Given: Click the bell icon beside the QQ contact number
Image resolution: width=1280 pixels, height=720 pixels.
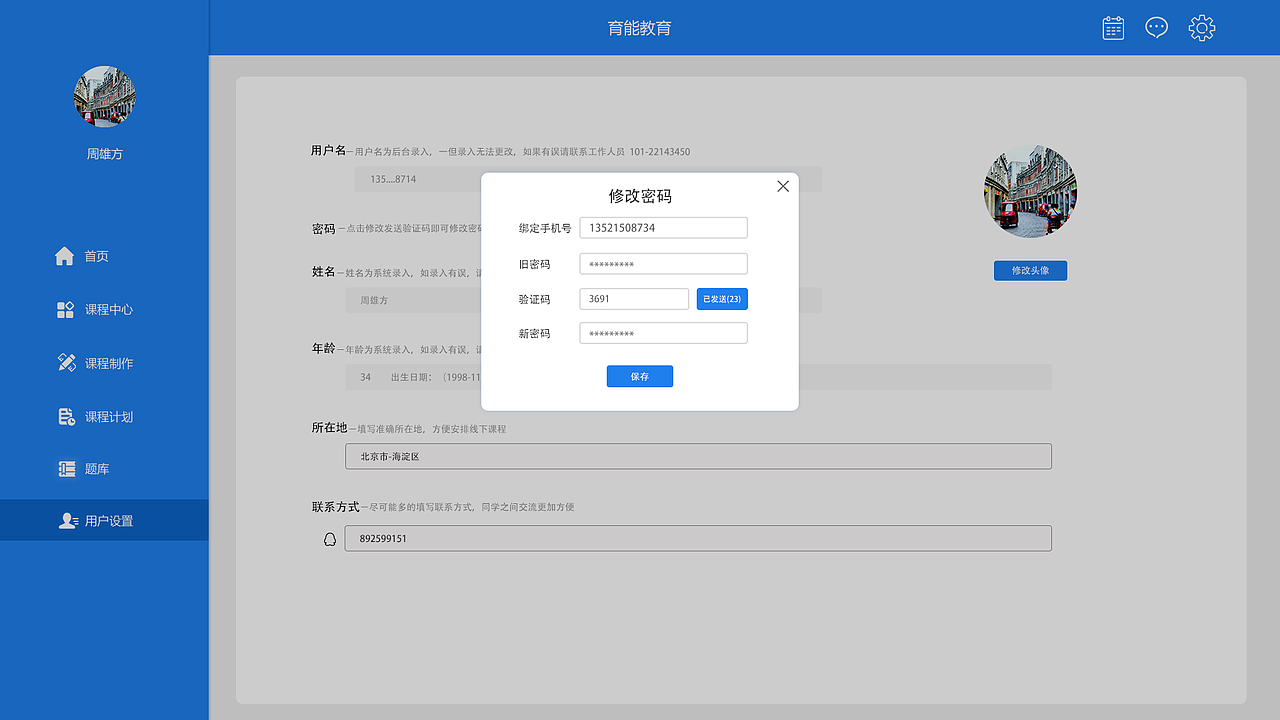Looking at the screenshot, I should 330,538.
